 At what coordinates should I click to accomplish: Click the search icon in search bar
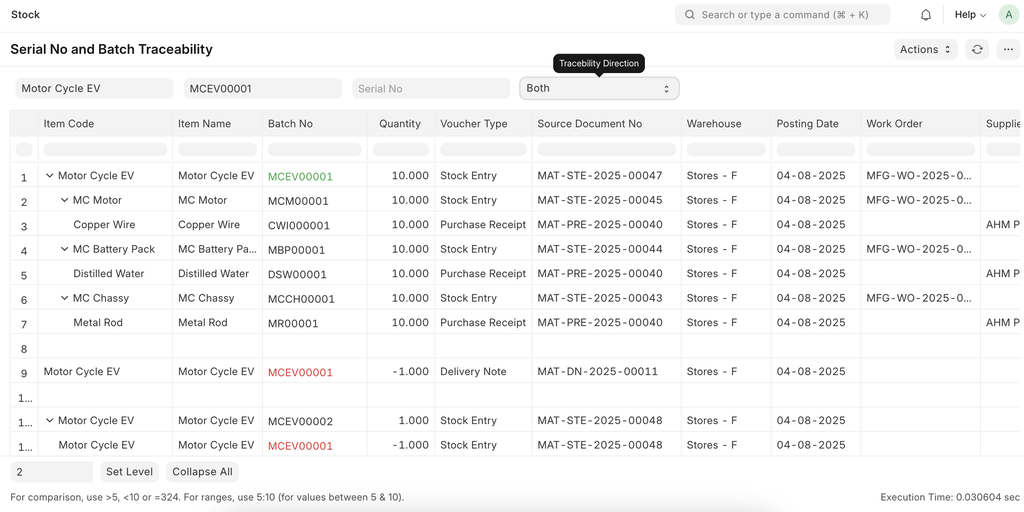(x=690, y=15)
